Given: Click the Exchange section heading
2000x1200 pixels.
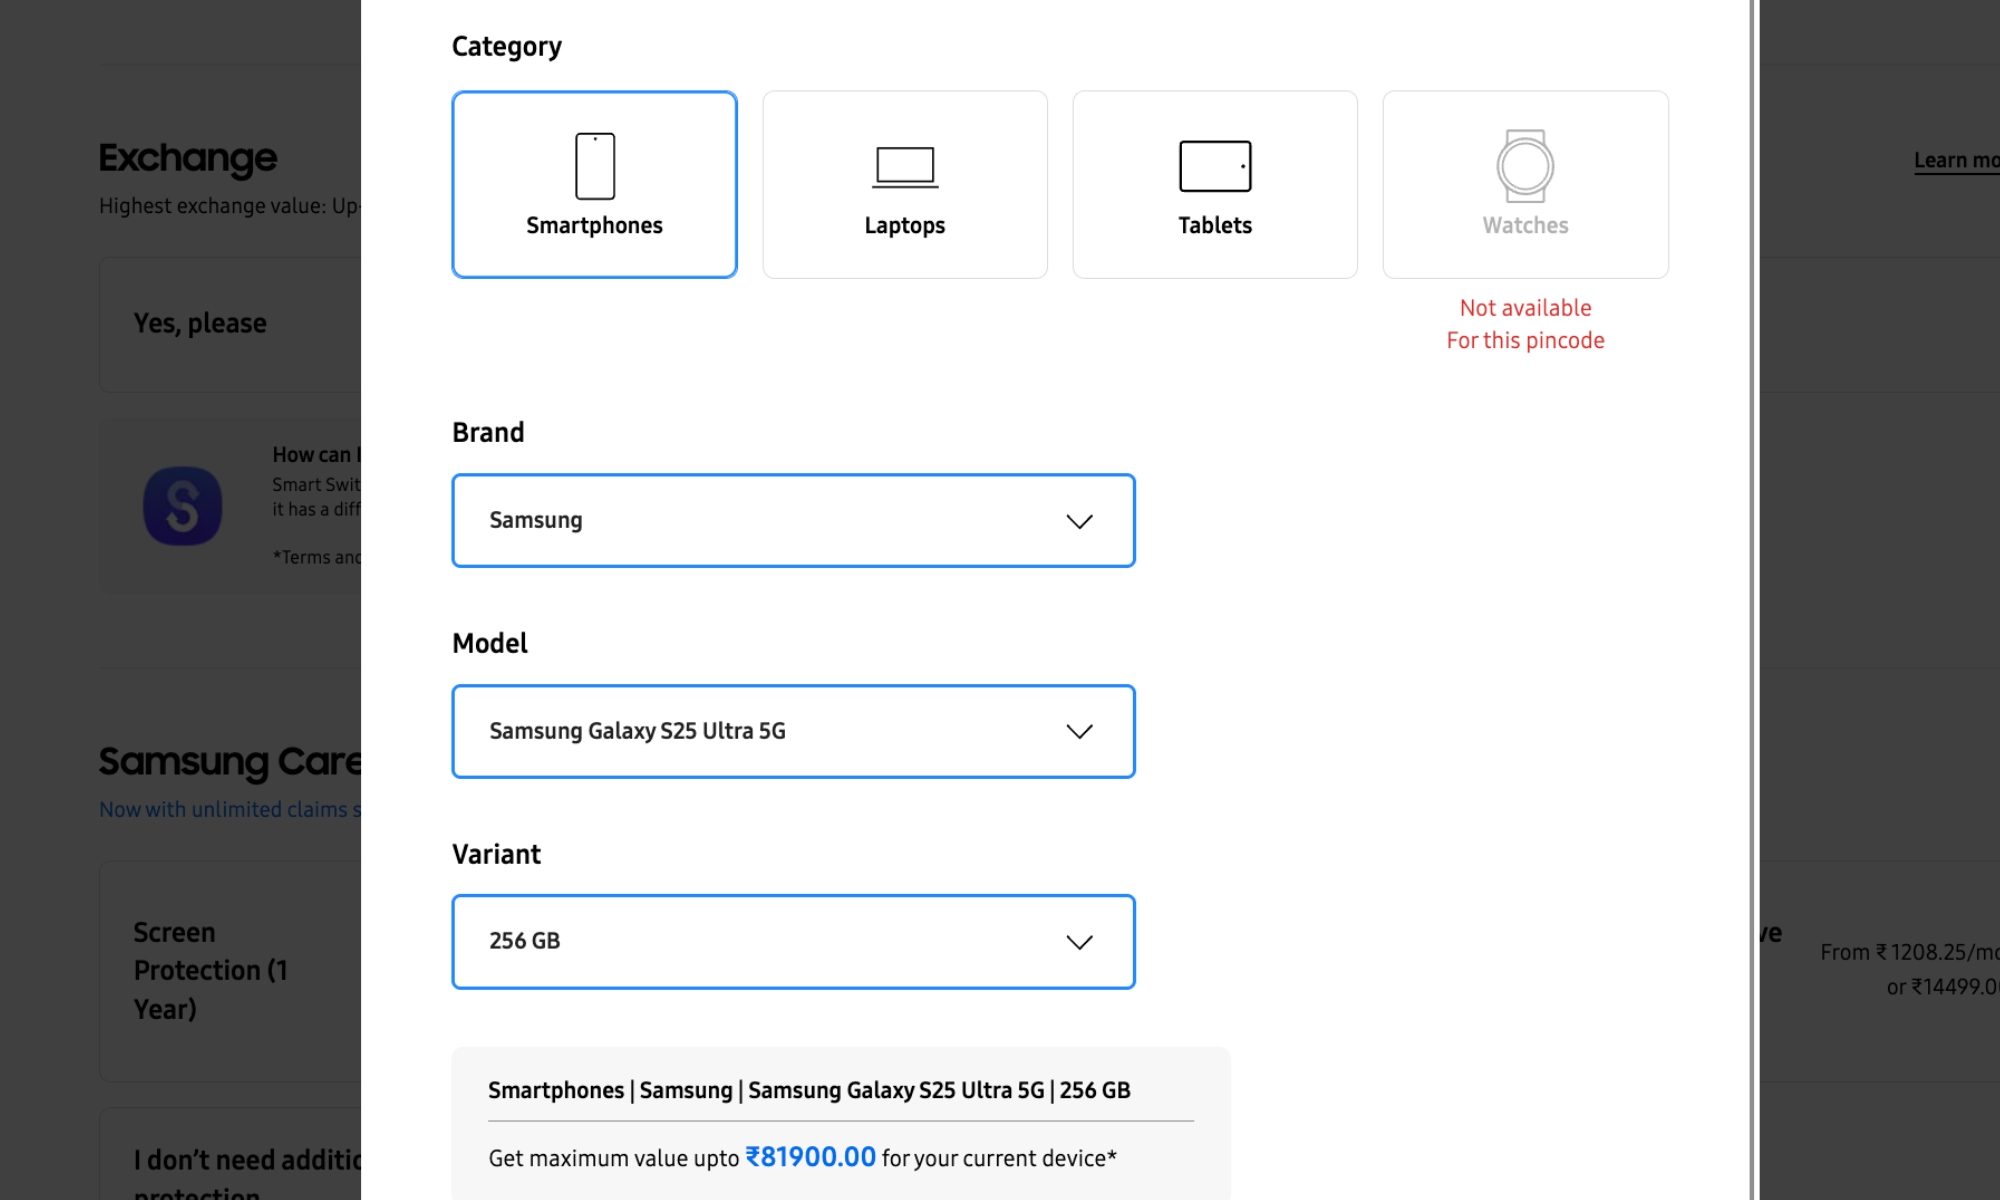Looking at the screenshot, I should coord(186,158).
